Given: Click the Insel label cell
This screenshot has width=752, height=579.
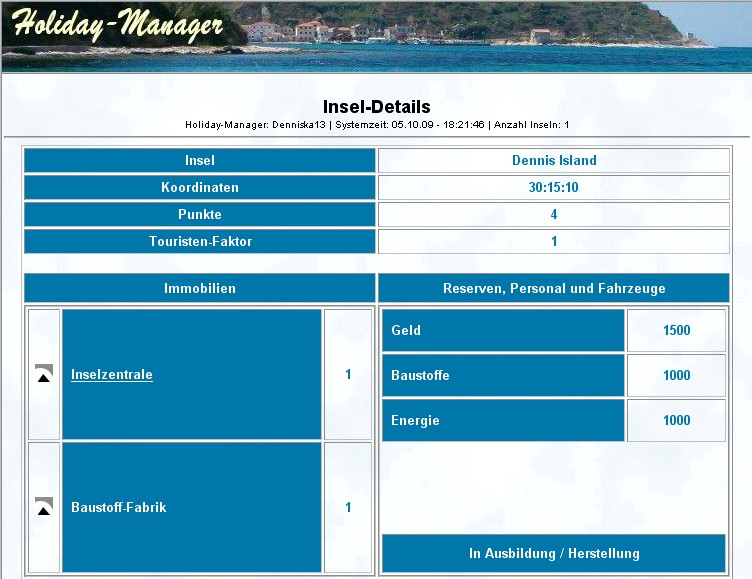Looking at the screenshot, I should [x=200, y=160].
